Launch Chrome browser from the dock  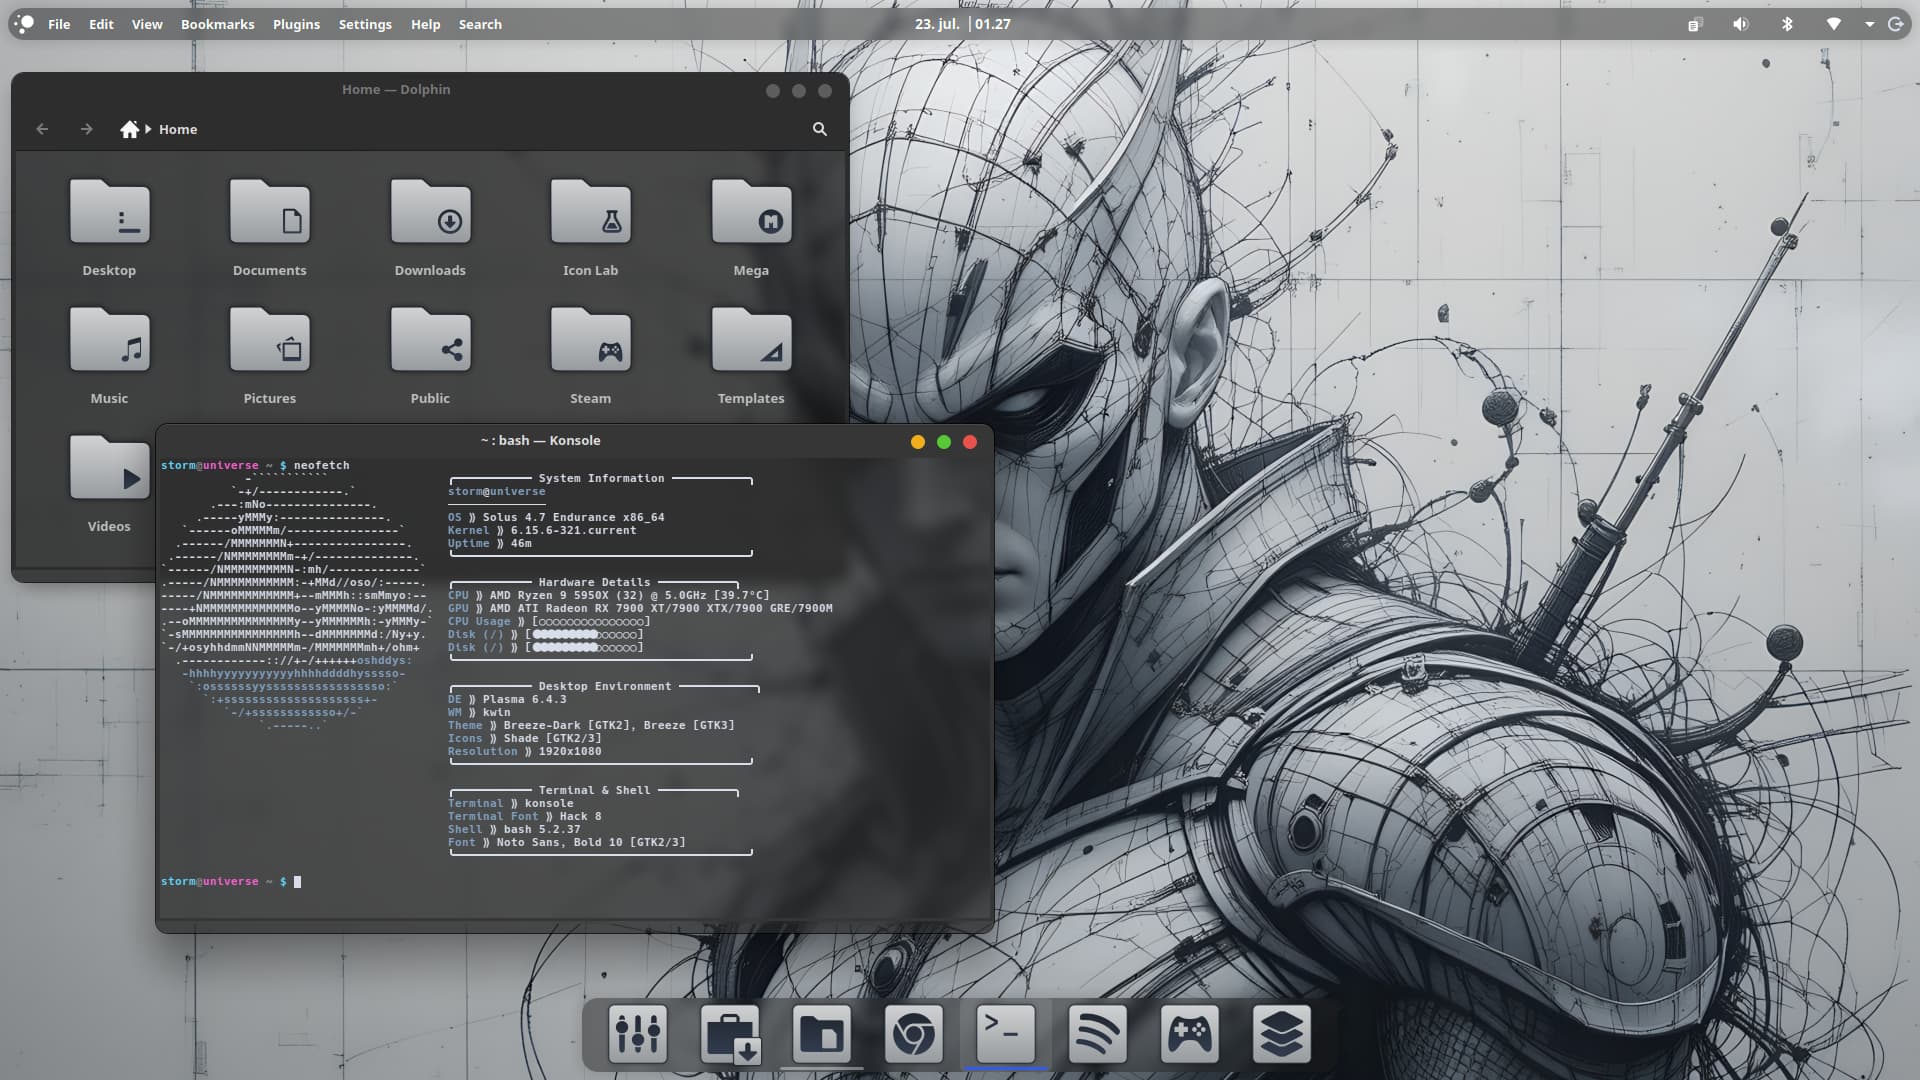pyautogui.click(x=914, y=1033)
